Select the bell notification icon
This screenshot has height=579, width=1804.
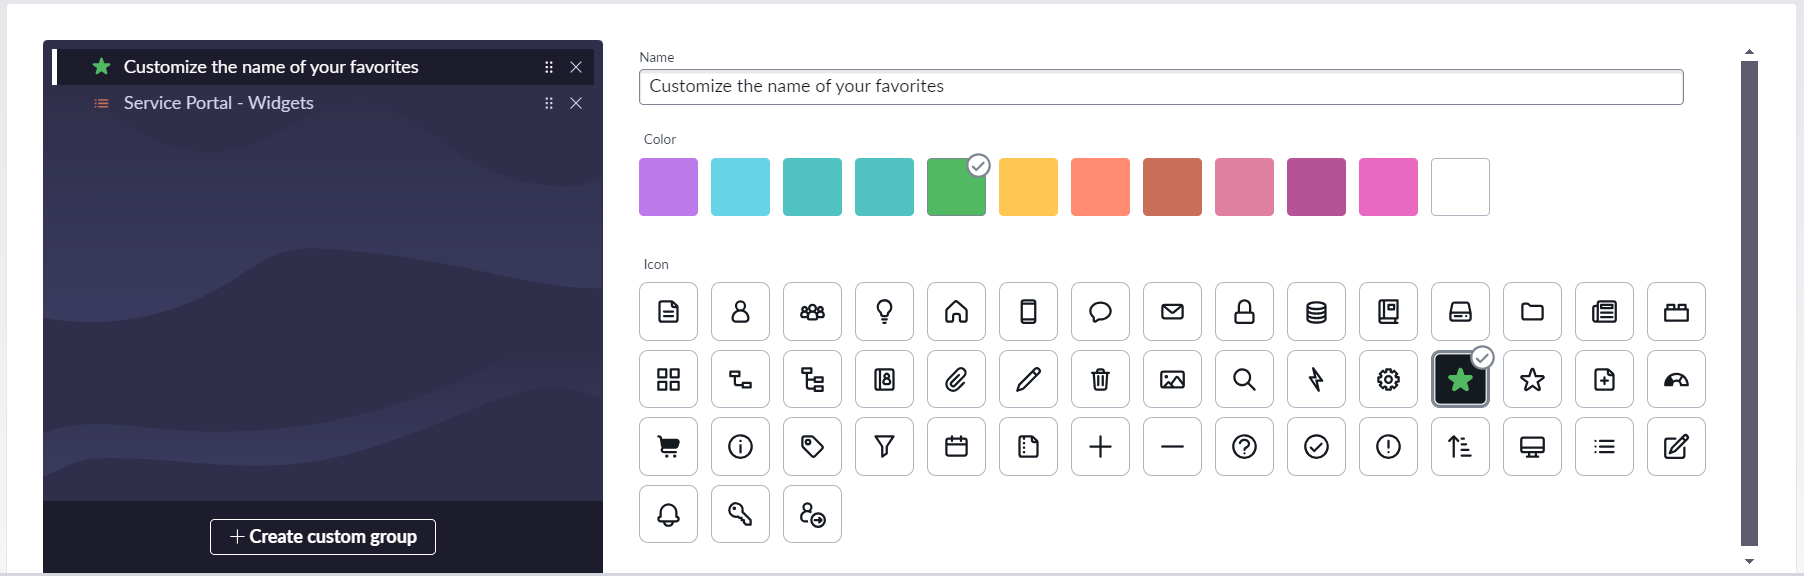(x=668, y=514)
